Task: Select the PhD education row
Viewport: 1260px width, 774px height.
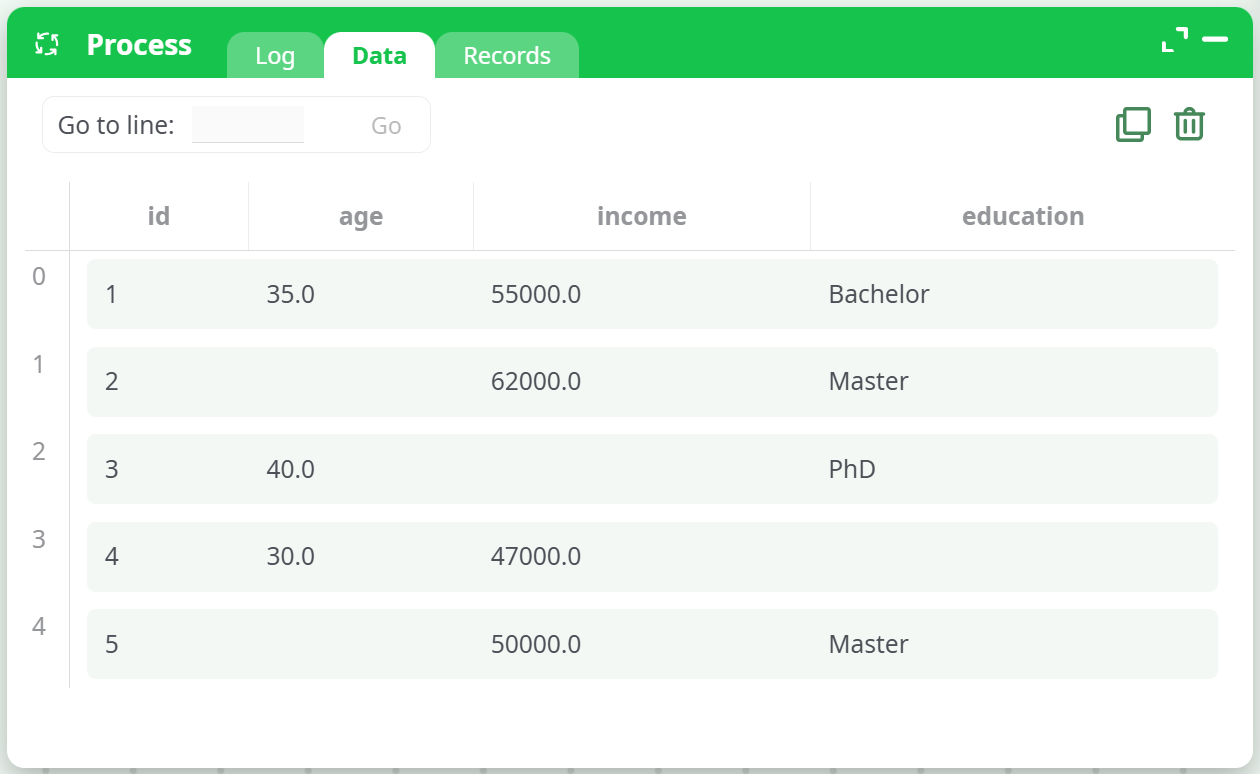Action: tap(652, 469)
